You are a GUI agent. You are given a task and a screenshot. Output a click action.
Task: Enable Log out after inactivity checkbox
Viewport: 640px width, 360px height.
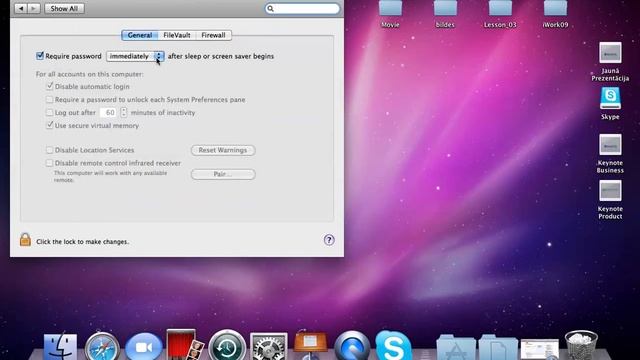point(49,112)
